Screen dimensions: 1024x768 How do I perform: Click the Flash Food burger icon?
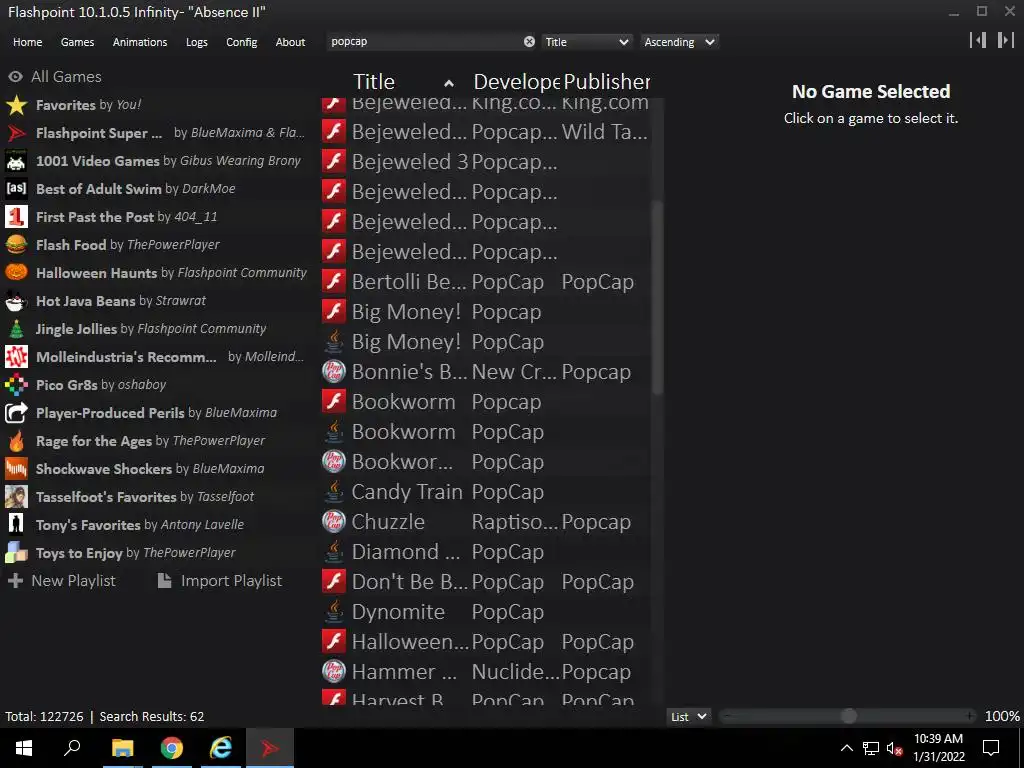click(x=16, y=245)
